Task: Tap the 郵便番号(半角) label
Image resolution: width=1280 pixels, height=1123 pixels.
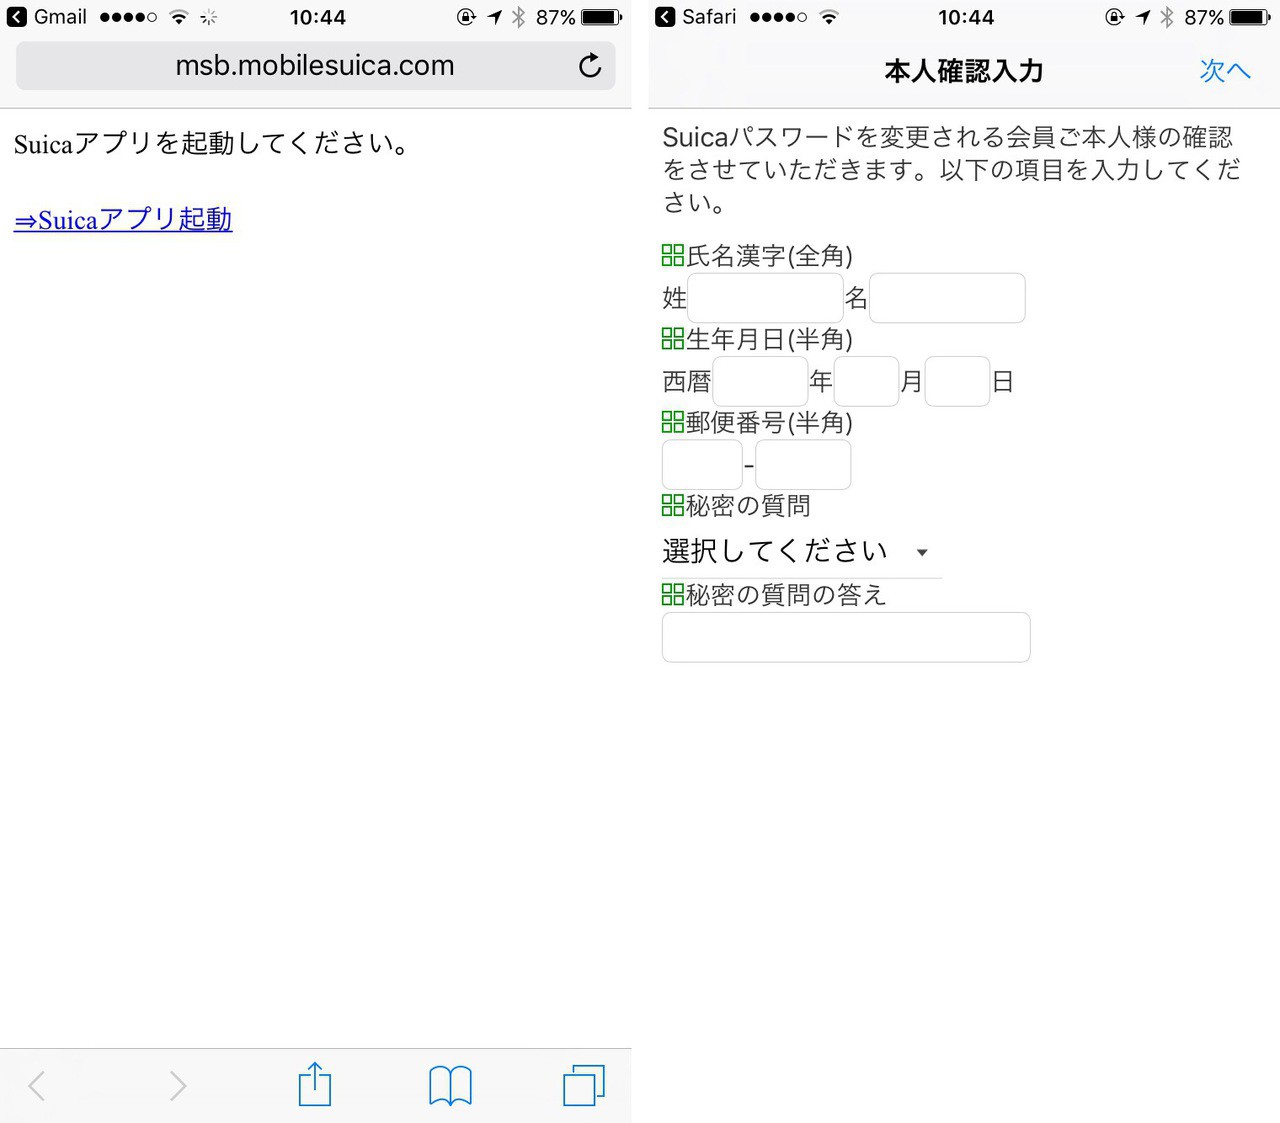Action: tap(769, 422)
